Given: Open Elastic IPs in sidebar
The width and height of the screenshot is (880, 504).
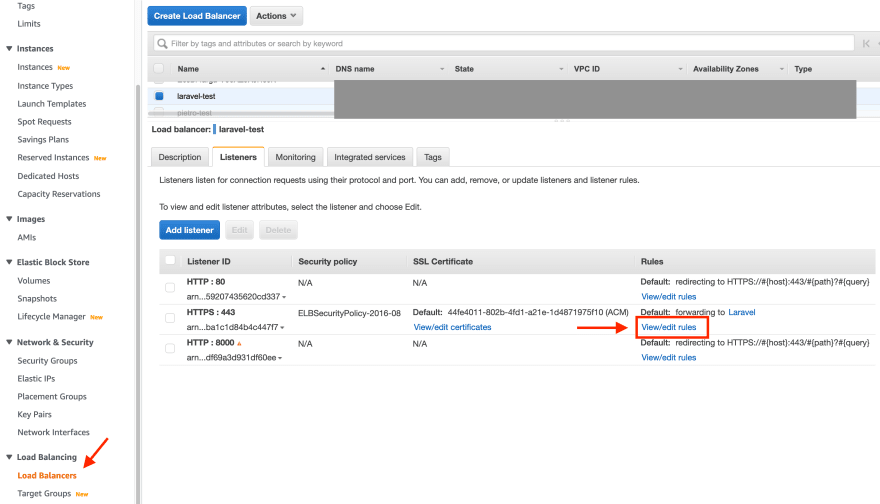Looking at the screenshot, I should coord(36,379).
